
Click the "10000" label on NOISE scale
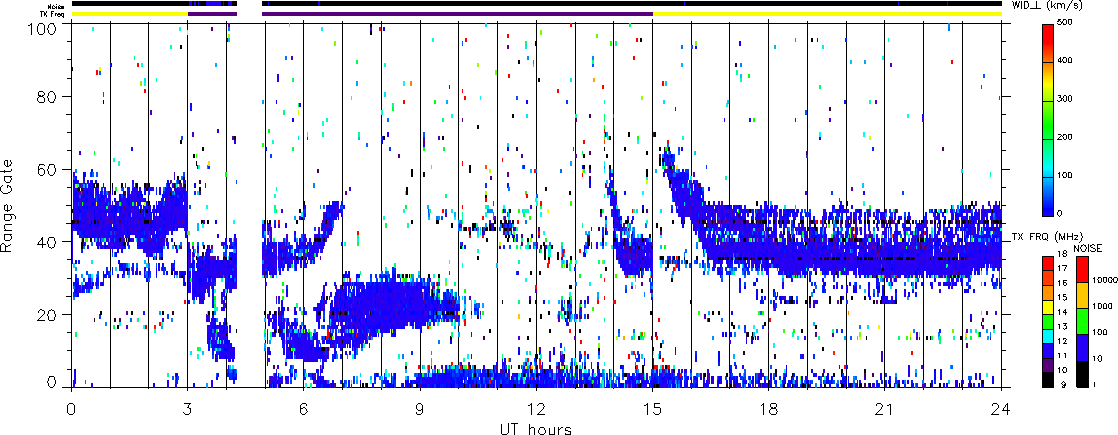1104,280
